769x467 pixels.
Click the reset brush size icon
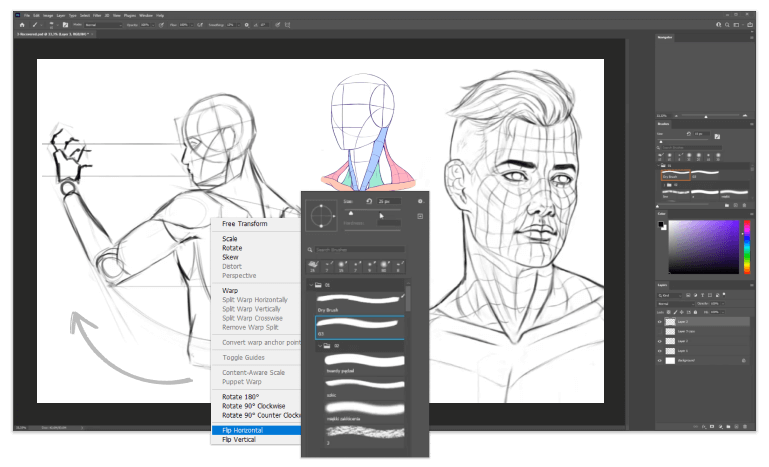coord(369,200)
